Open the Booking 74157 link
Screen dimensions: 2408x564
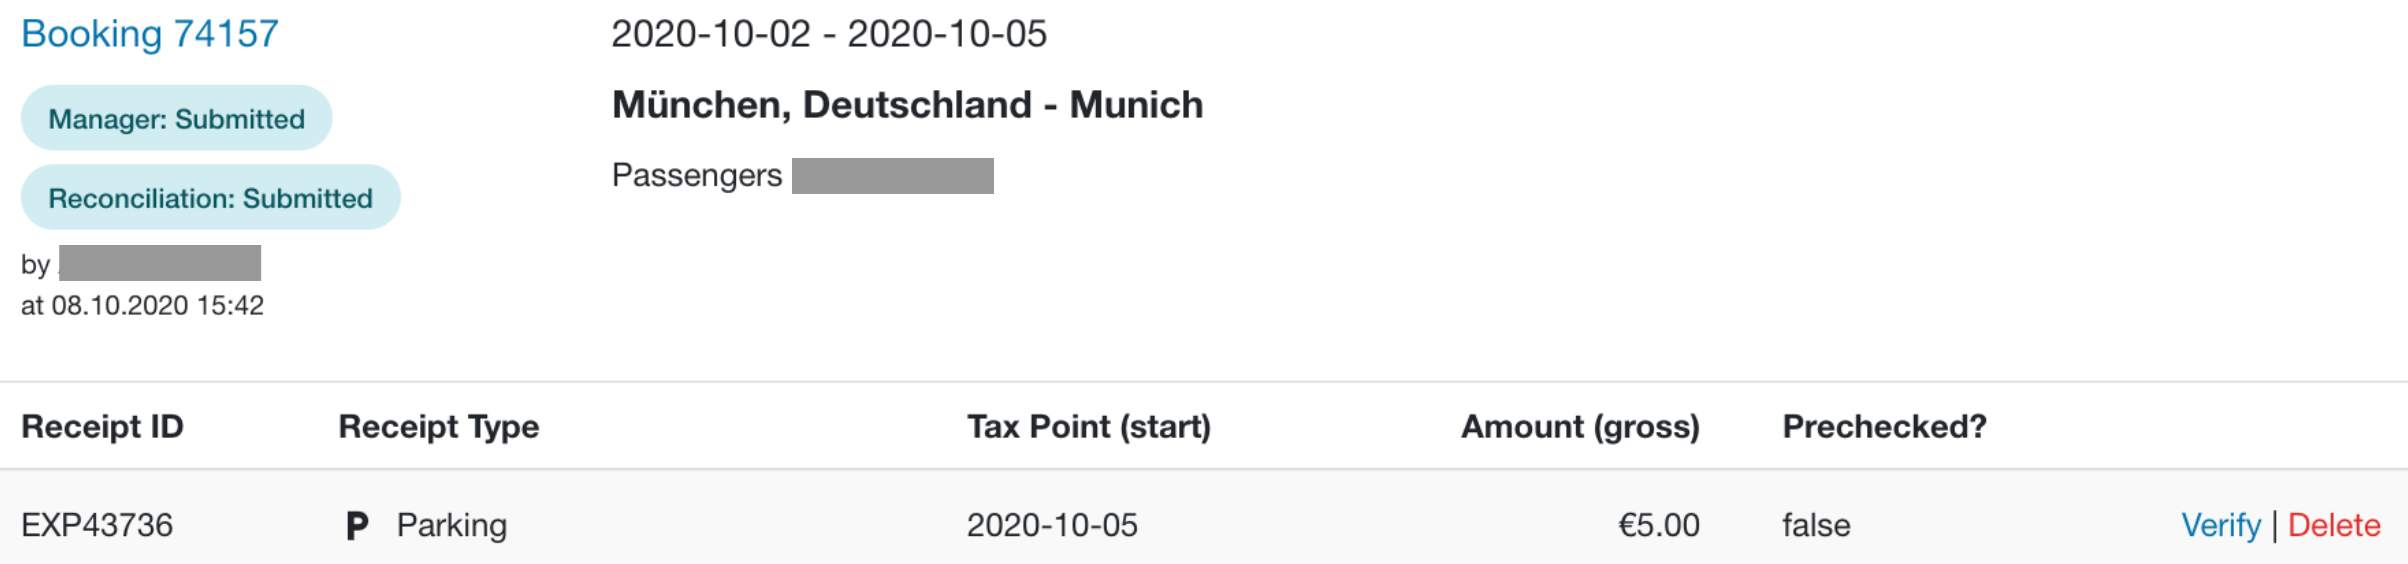pos(150,34)
